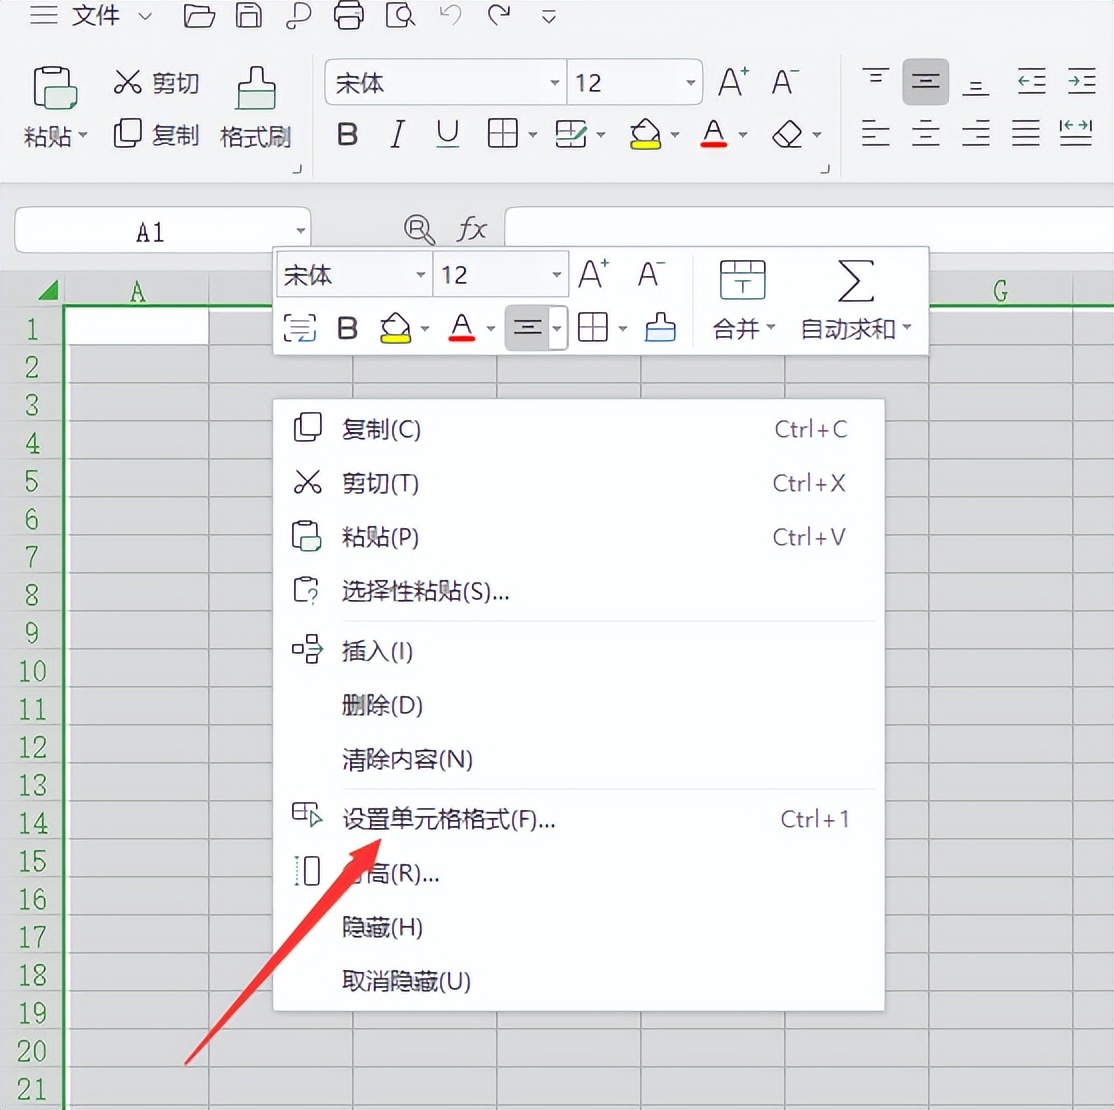The height and width of the screenshot is (1110, 1114).
Task: Choose 隐藏(H) from context menu
Action: coord(578,927)
